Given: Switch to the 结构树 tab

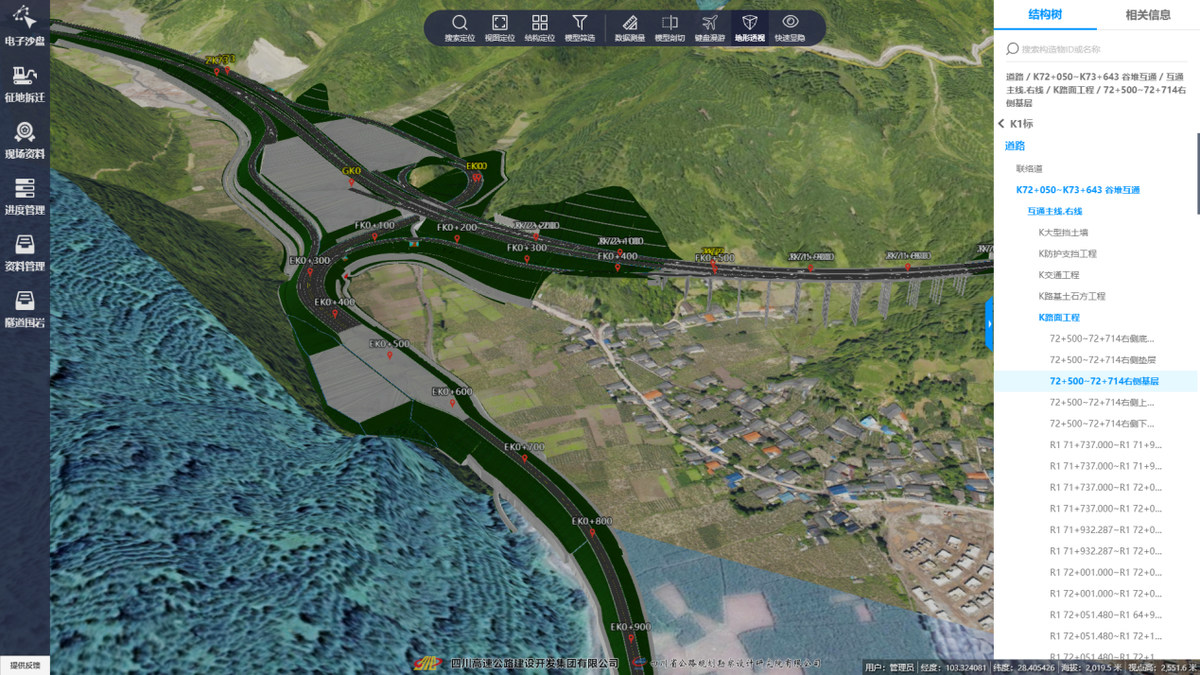Looking at the screenshot, I should coord(1045,15).
